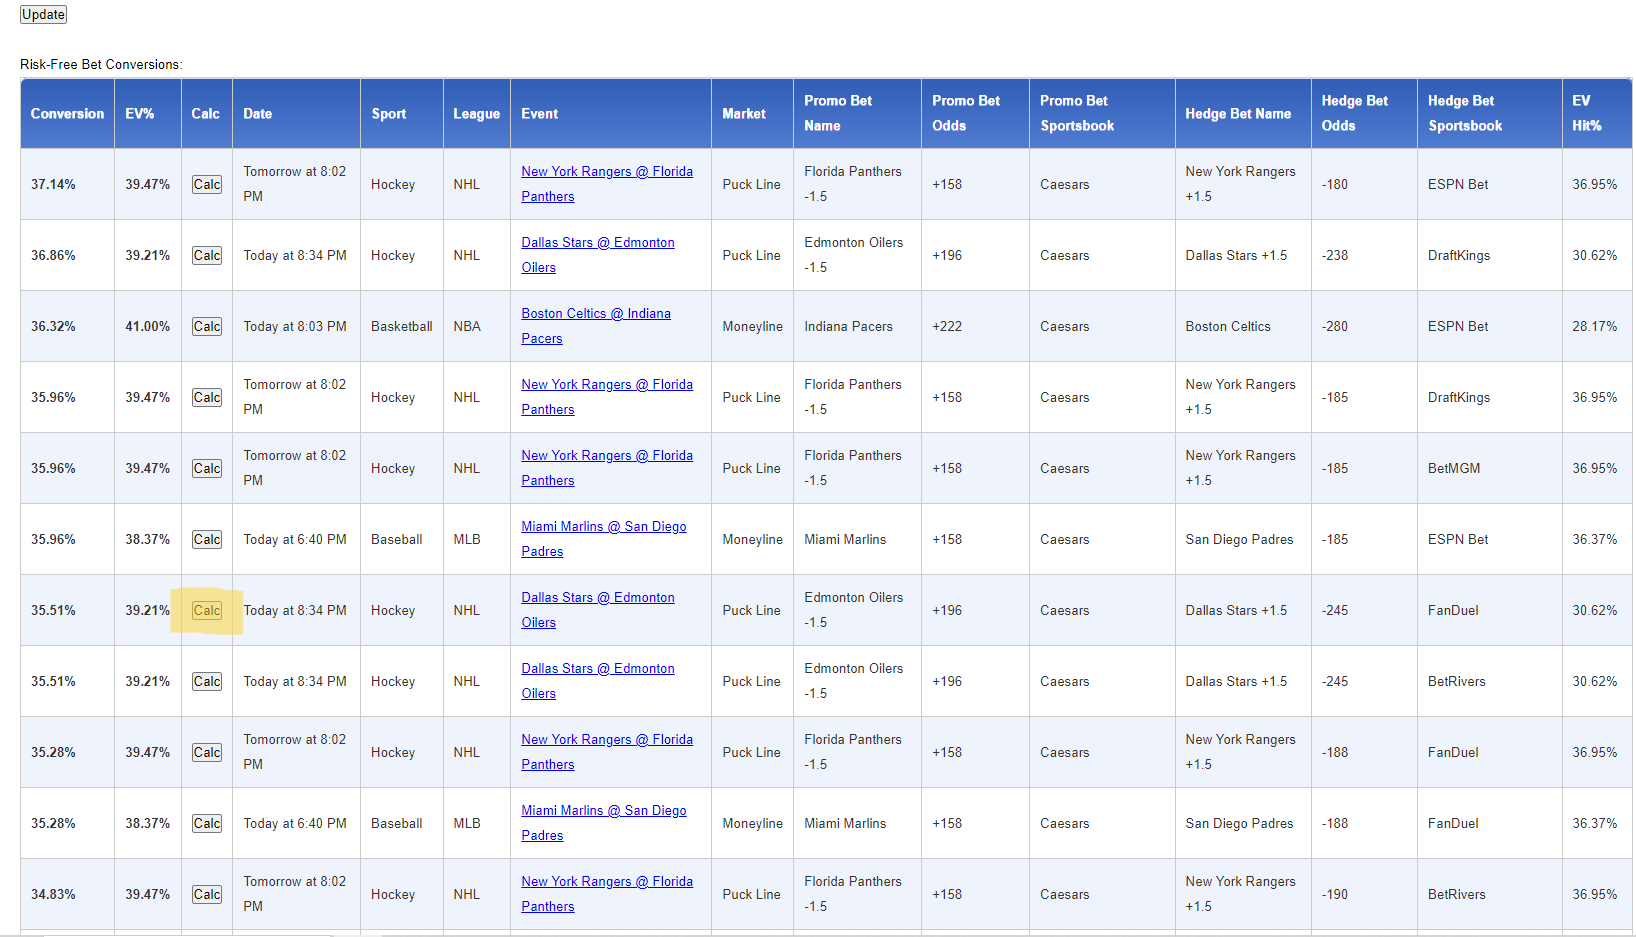Screen dimensions: 1636x937
Task: Open Calc for Marlins row hedged at FanDuel
Action: (x=207, y=823)
